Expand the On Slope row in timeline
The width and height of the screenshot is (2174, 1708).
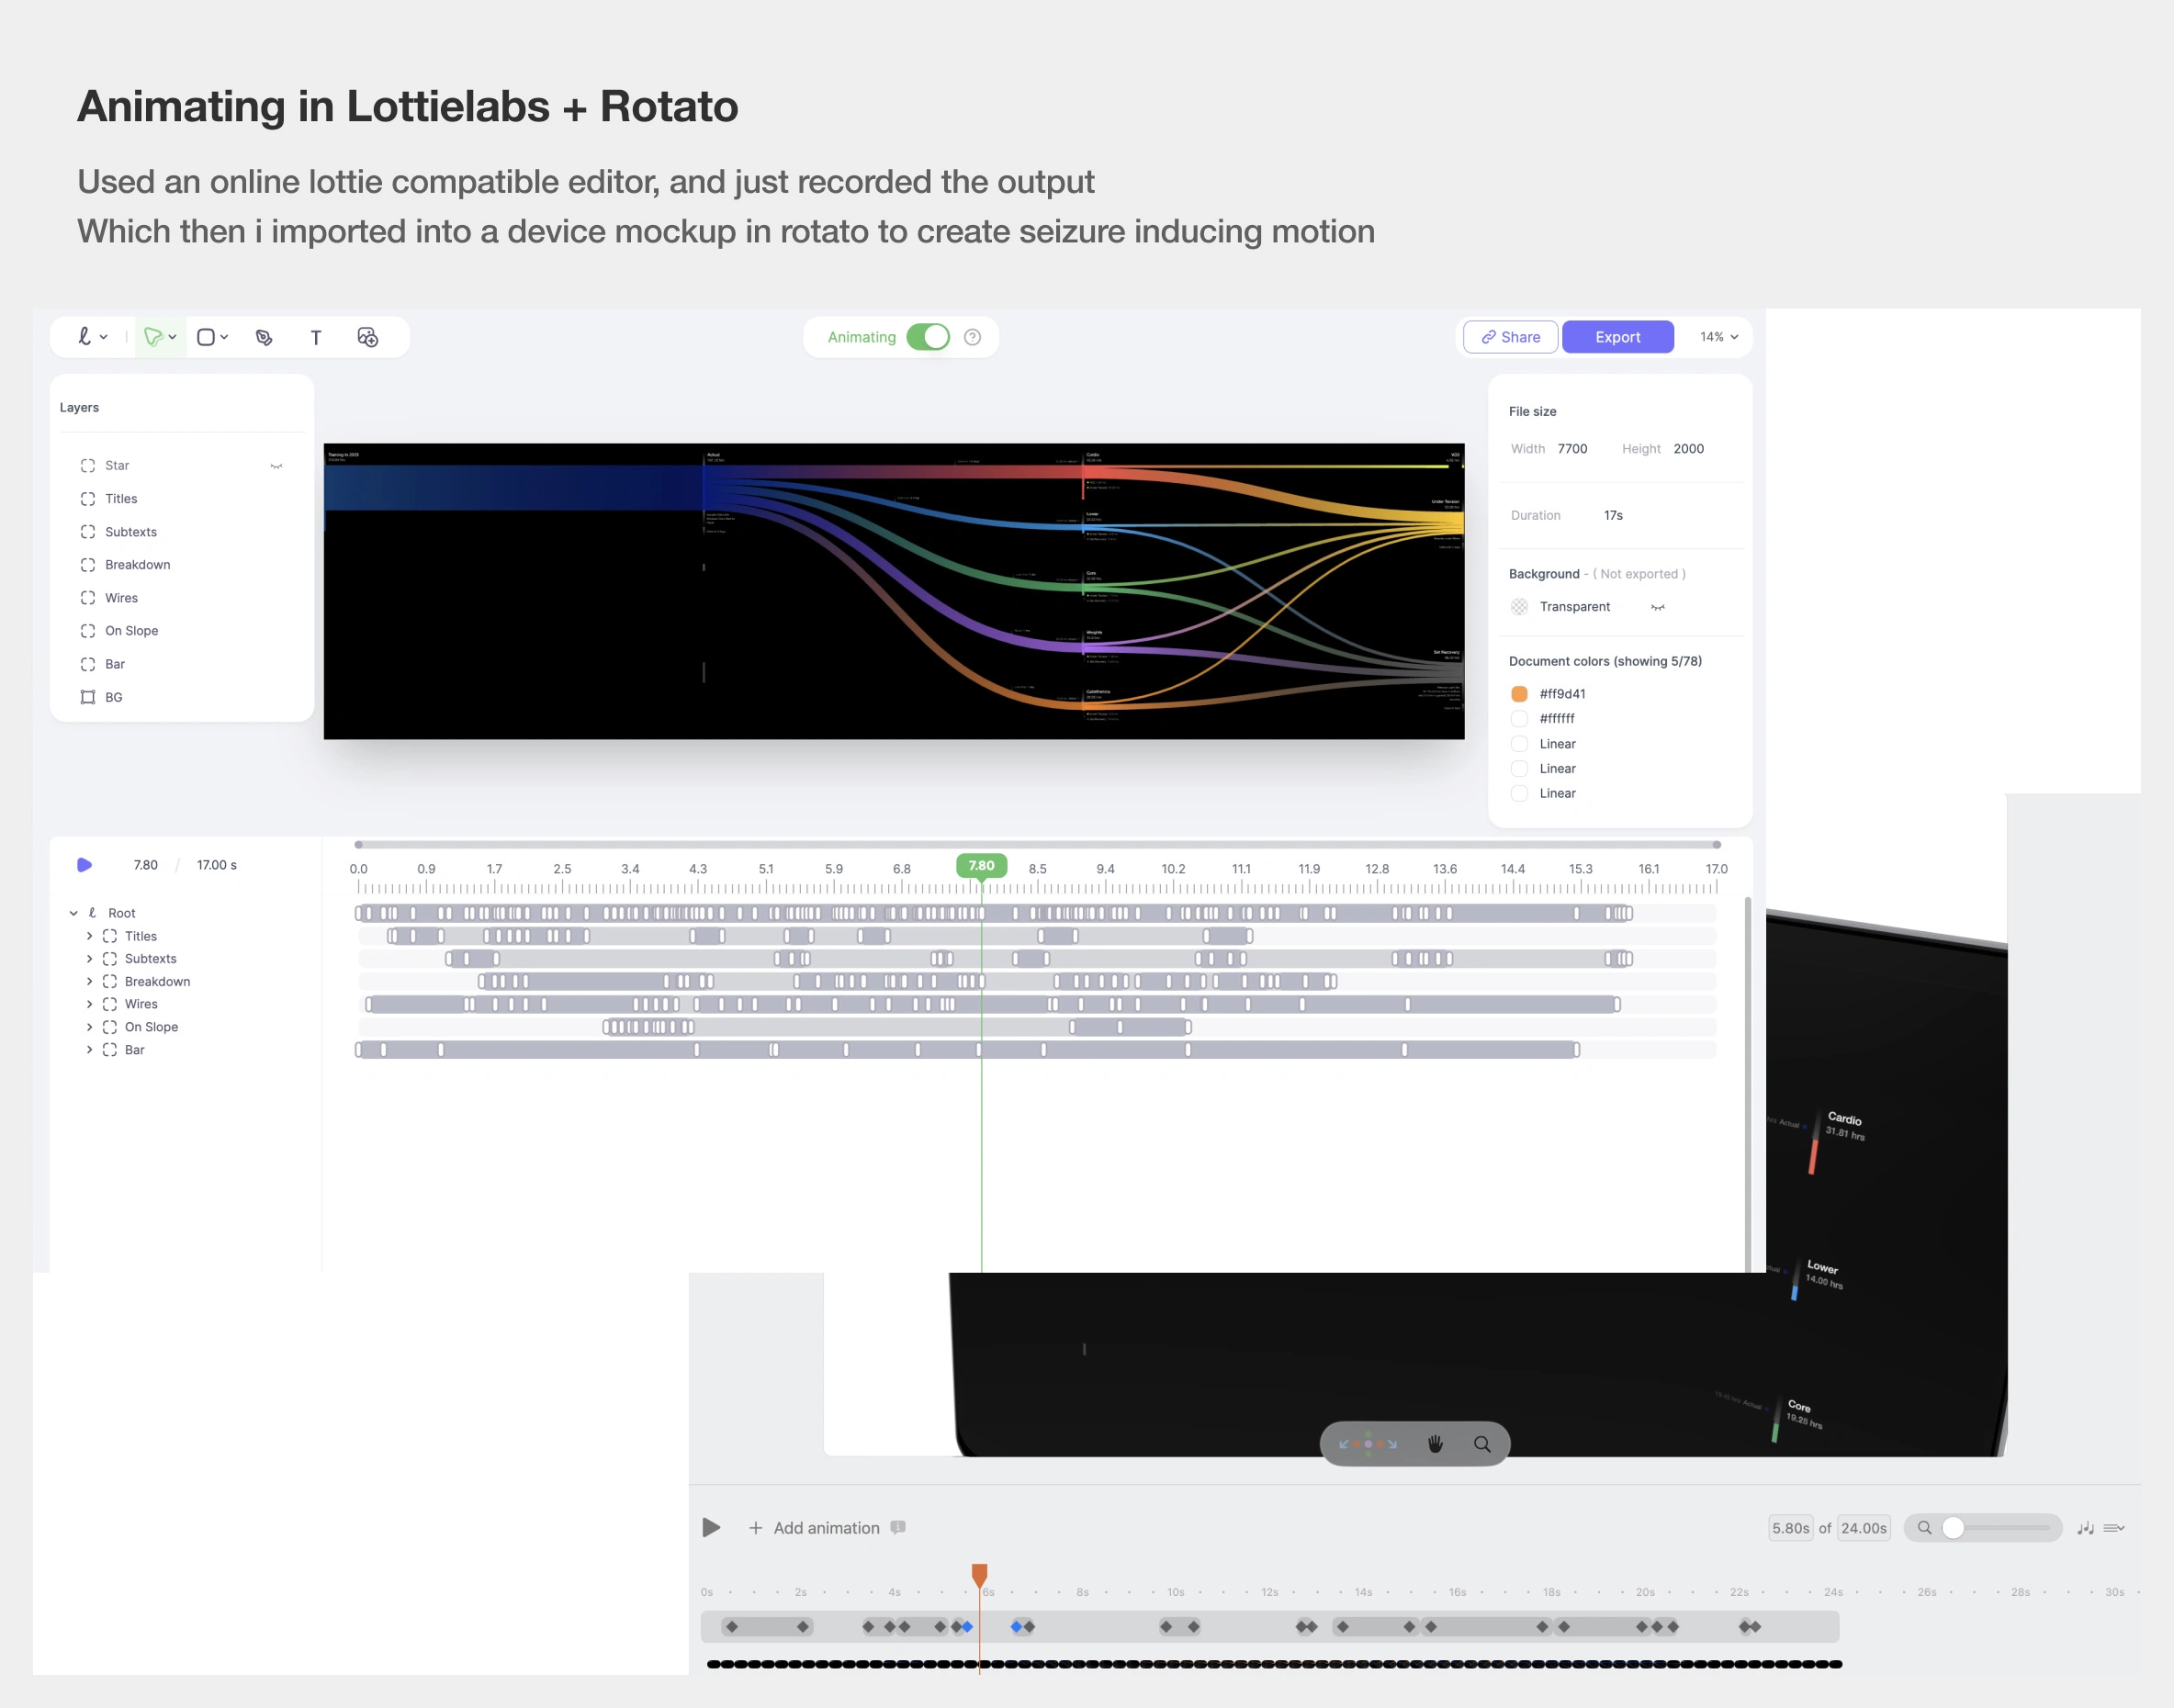pos(90,1027)
